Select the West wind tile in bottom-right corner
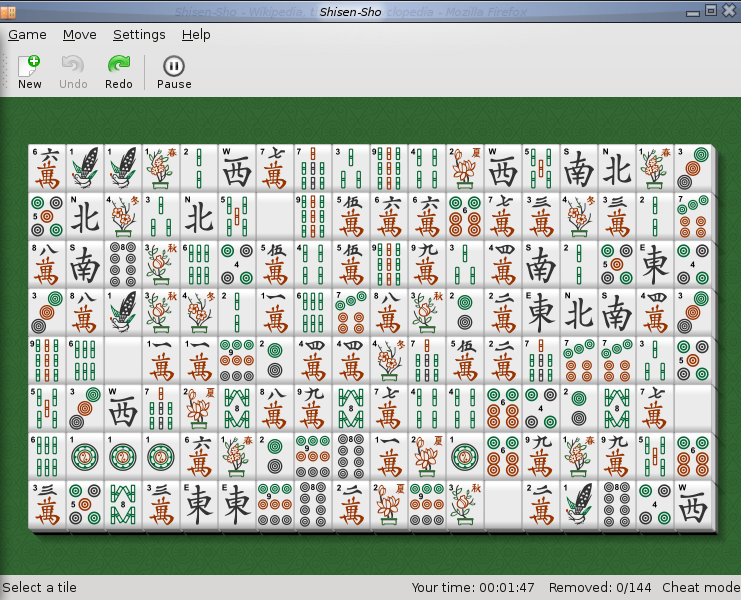 (x=692, y=505)
